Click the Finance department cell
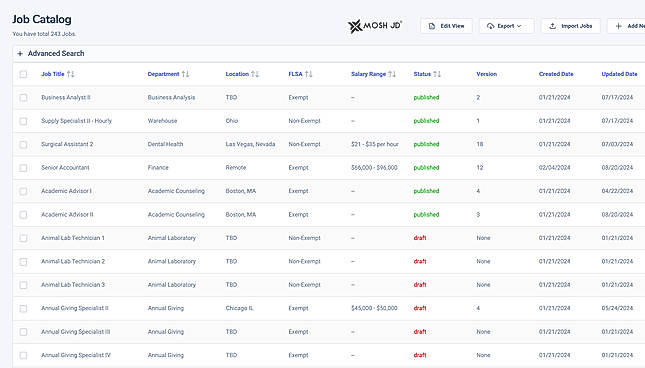 point(158,168)
